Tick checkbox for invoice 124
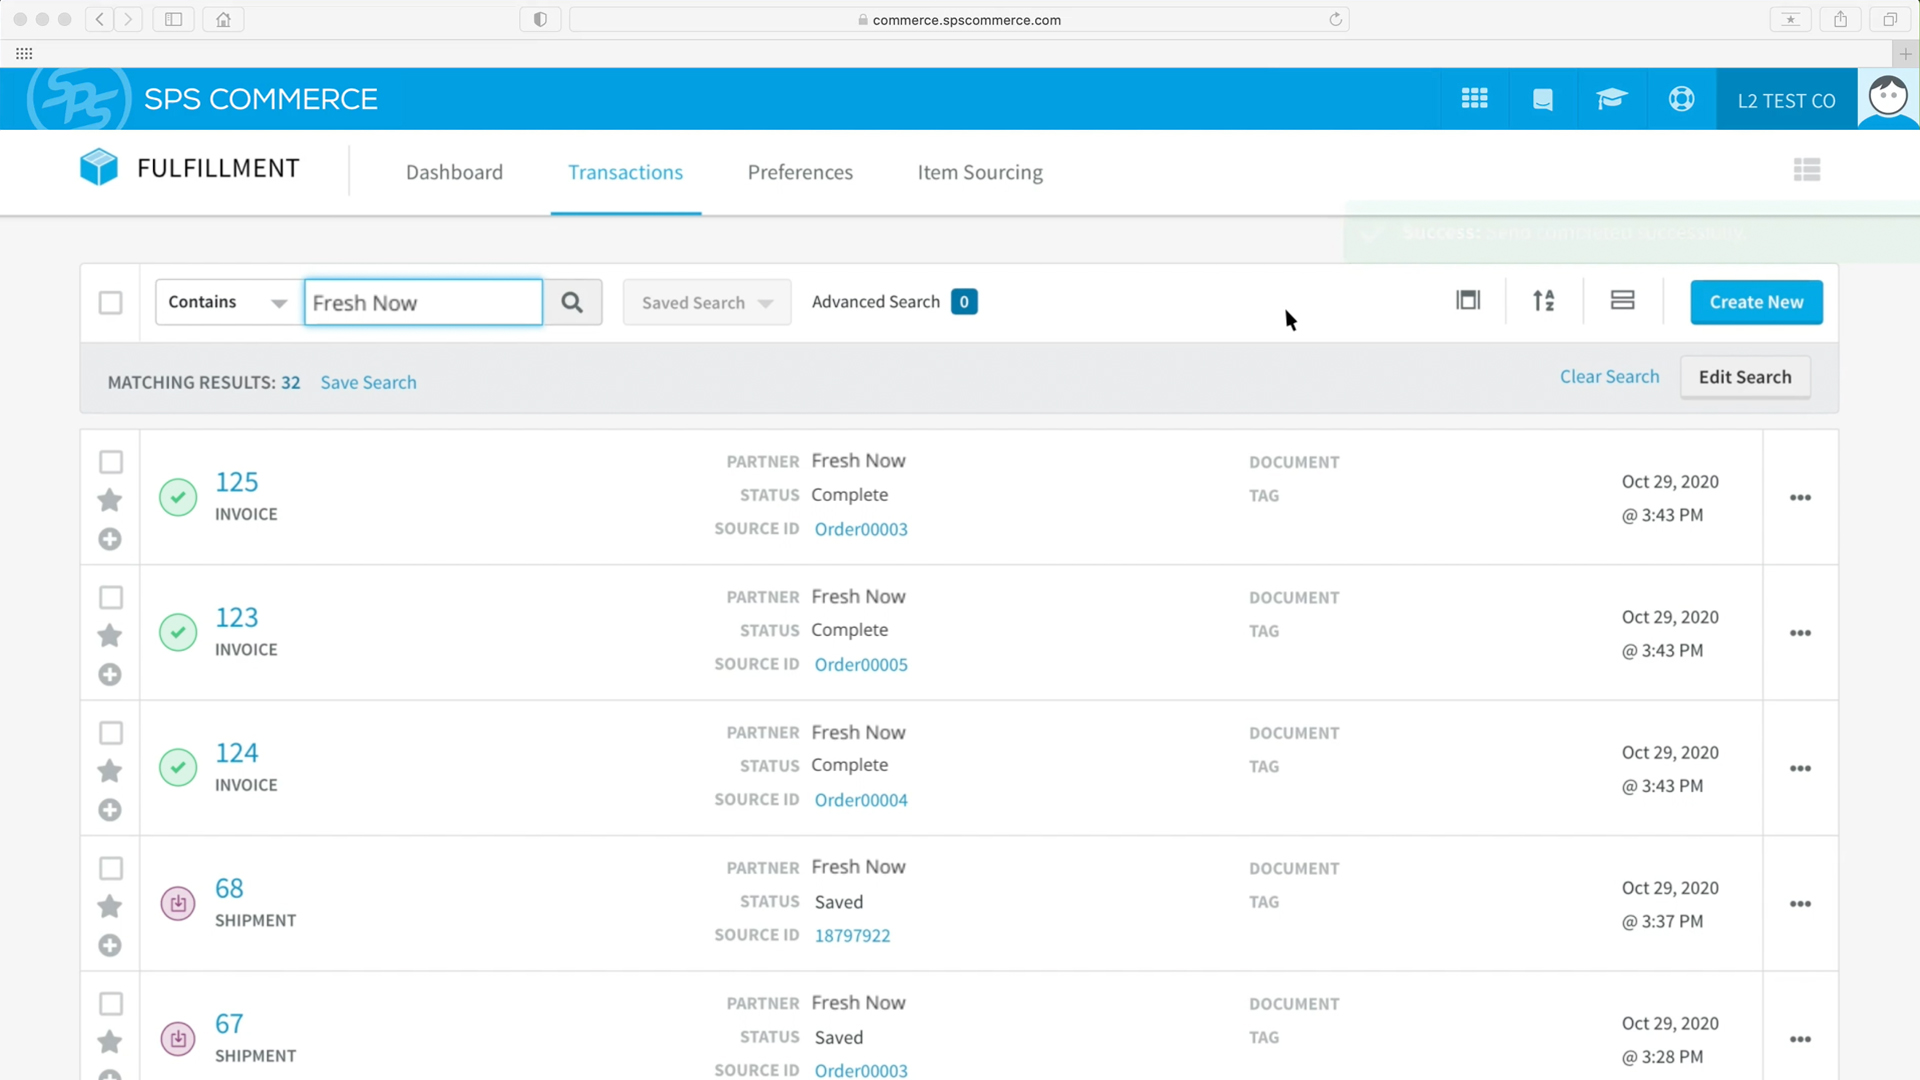 pyautogui.click(x=111, y=733)
